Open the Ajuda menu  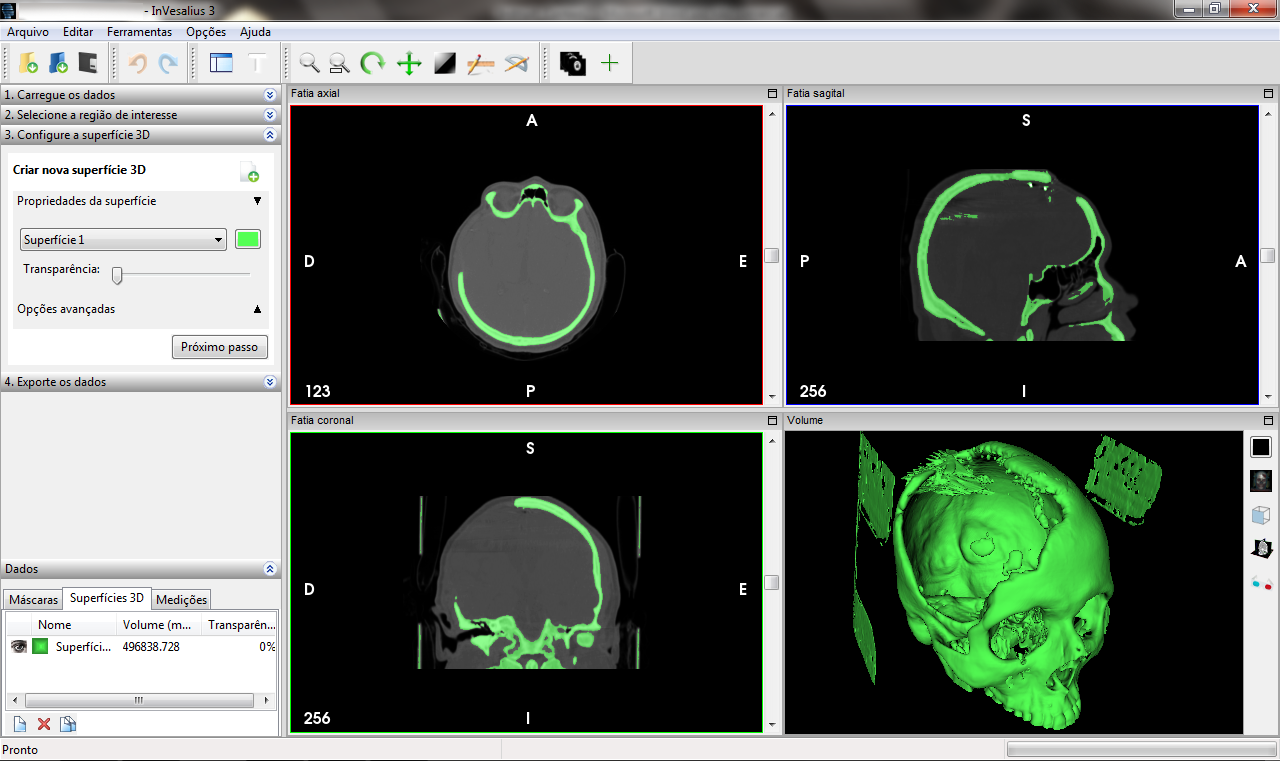click(x=255, y=32)
